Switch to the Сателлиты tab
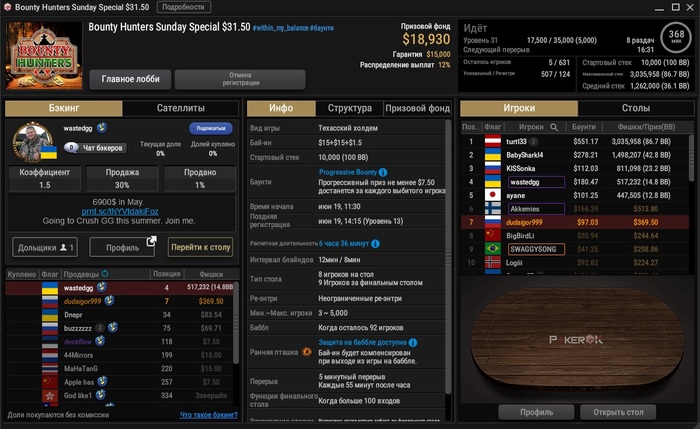The height and width of the screenshot is (429, 700). coord(181,108)
